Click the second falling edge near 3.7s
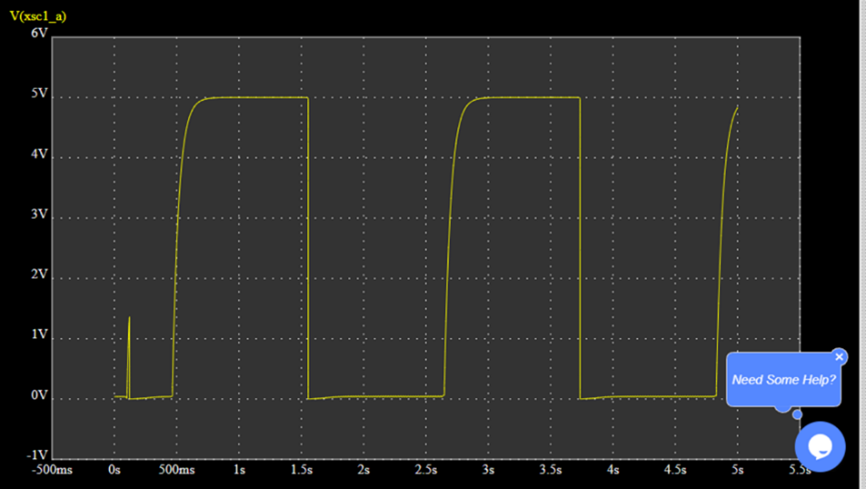866x489 pixels. tap(580, 250)
